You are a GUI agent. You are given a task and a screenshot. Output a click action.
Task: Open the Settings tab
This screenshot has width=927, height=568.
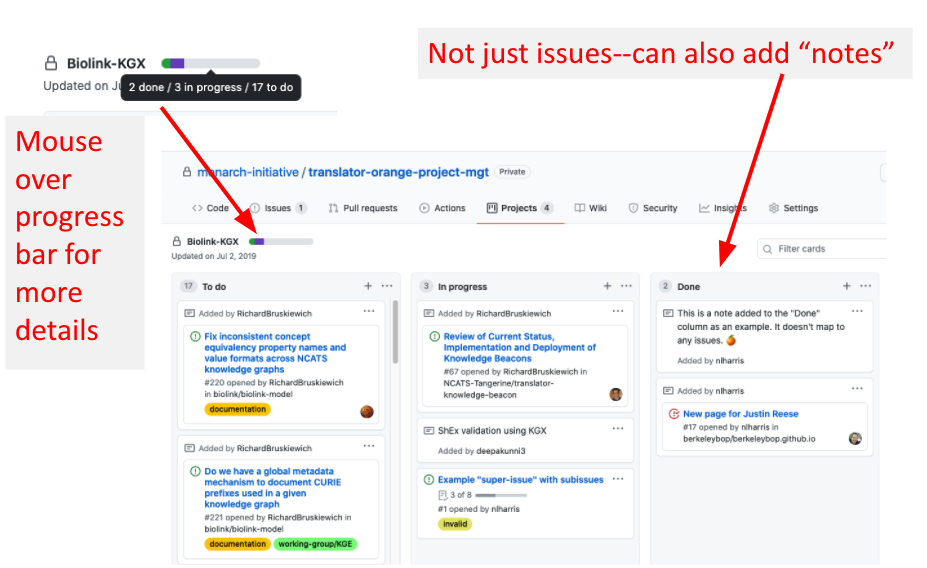(x=793, y=208)
